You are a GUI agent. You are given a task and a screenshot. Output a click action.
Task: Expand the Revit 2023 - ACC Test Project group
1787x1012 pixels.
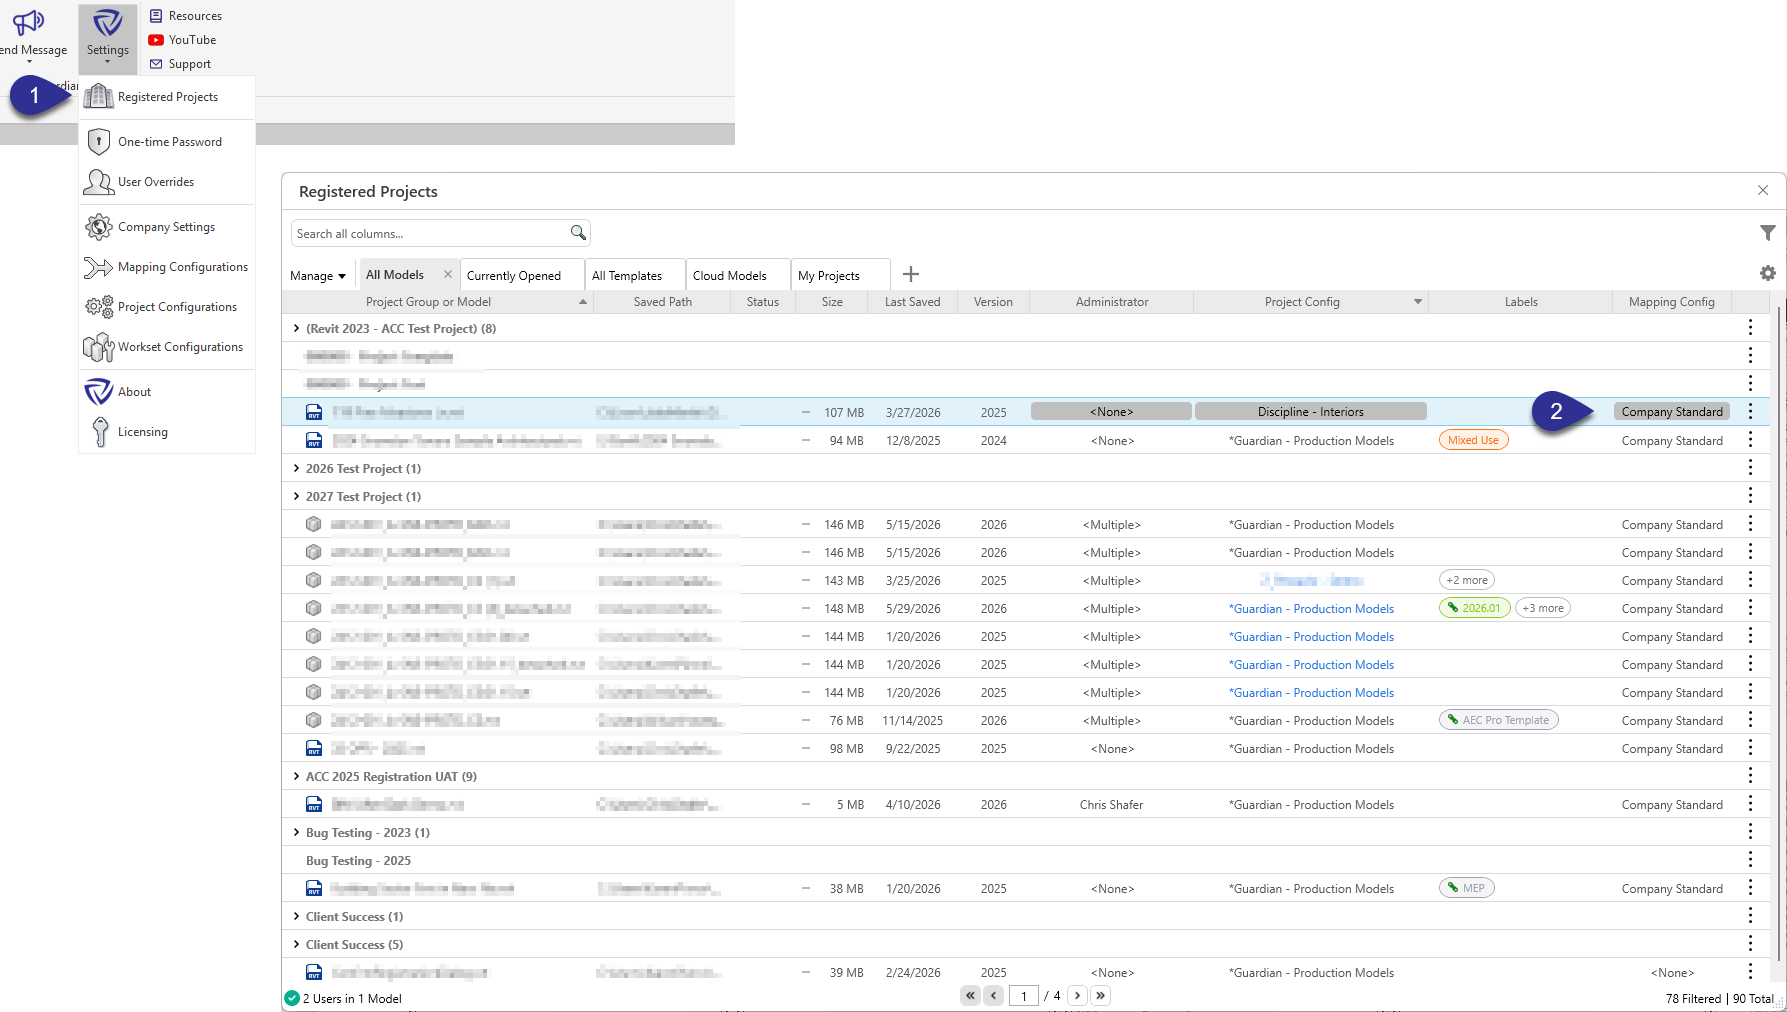tap(296, 328)
